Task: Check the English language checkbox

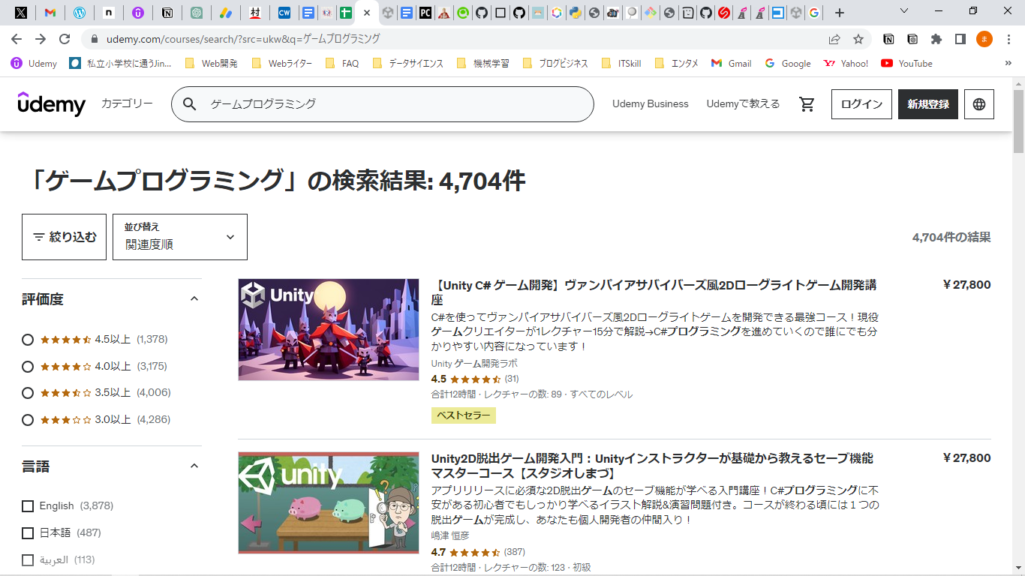Action: pyautogui.click(x=27, y=506)
